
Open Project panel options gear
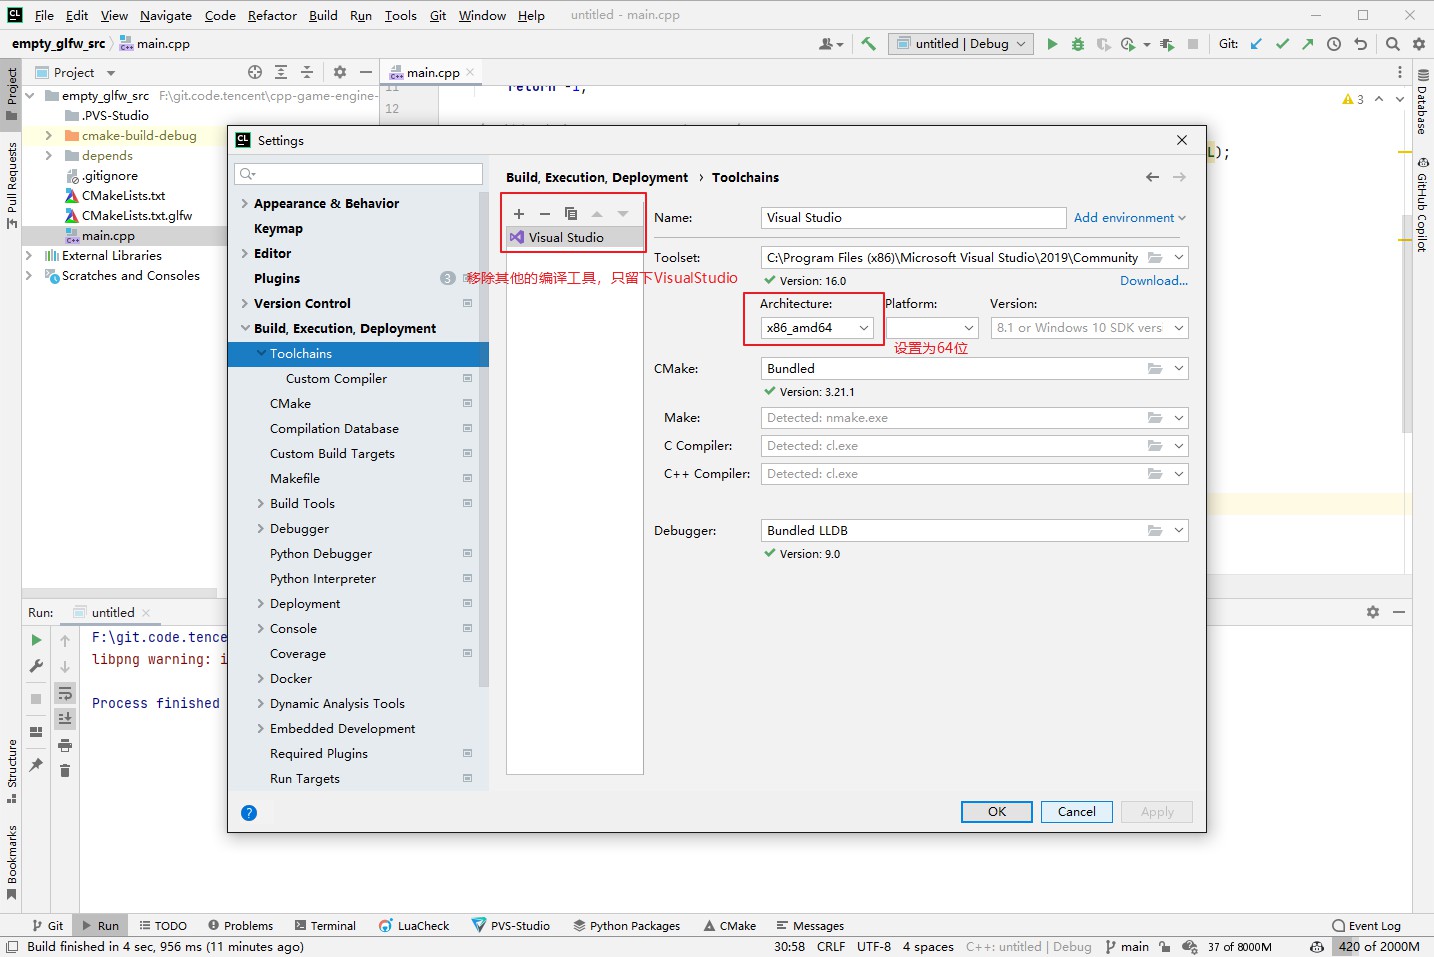point(340,72)
